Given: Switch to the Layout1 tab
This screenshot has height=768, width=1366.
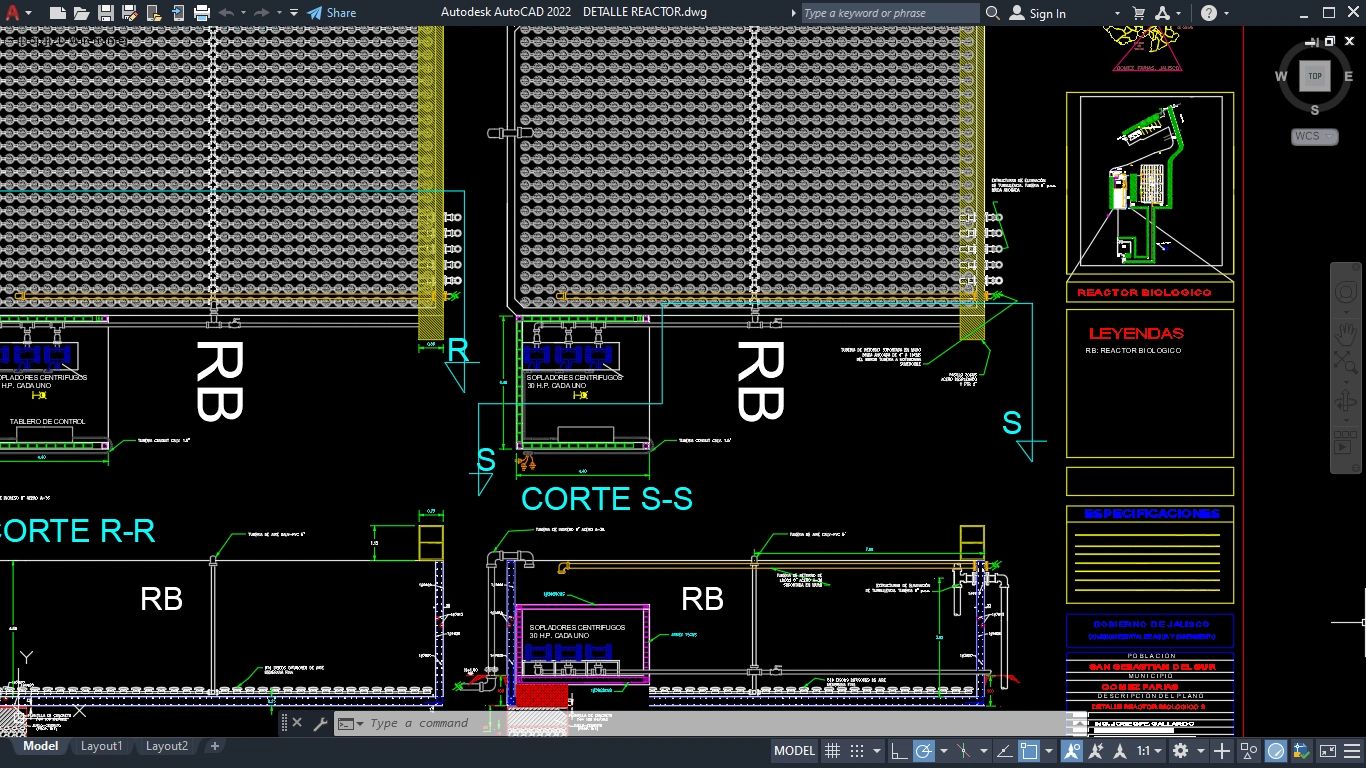Looking at the screenshot, I should [x=101, y=746].
